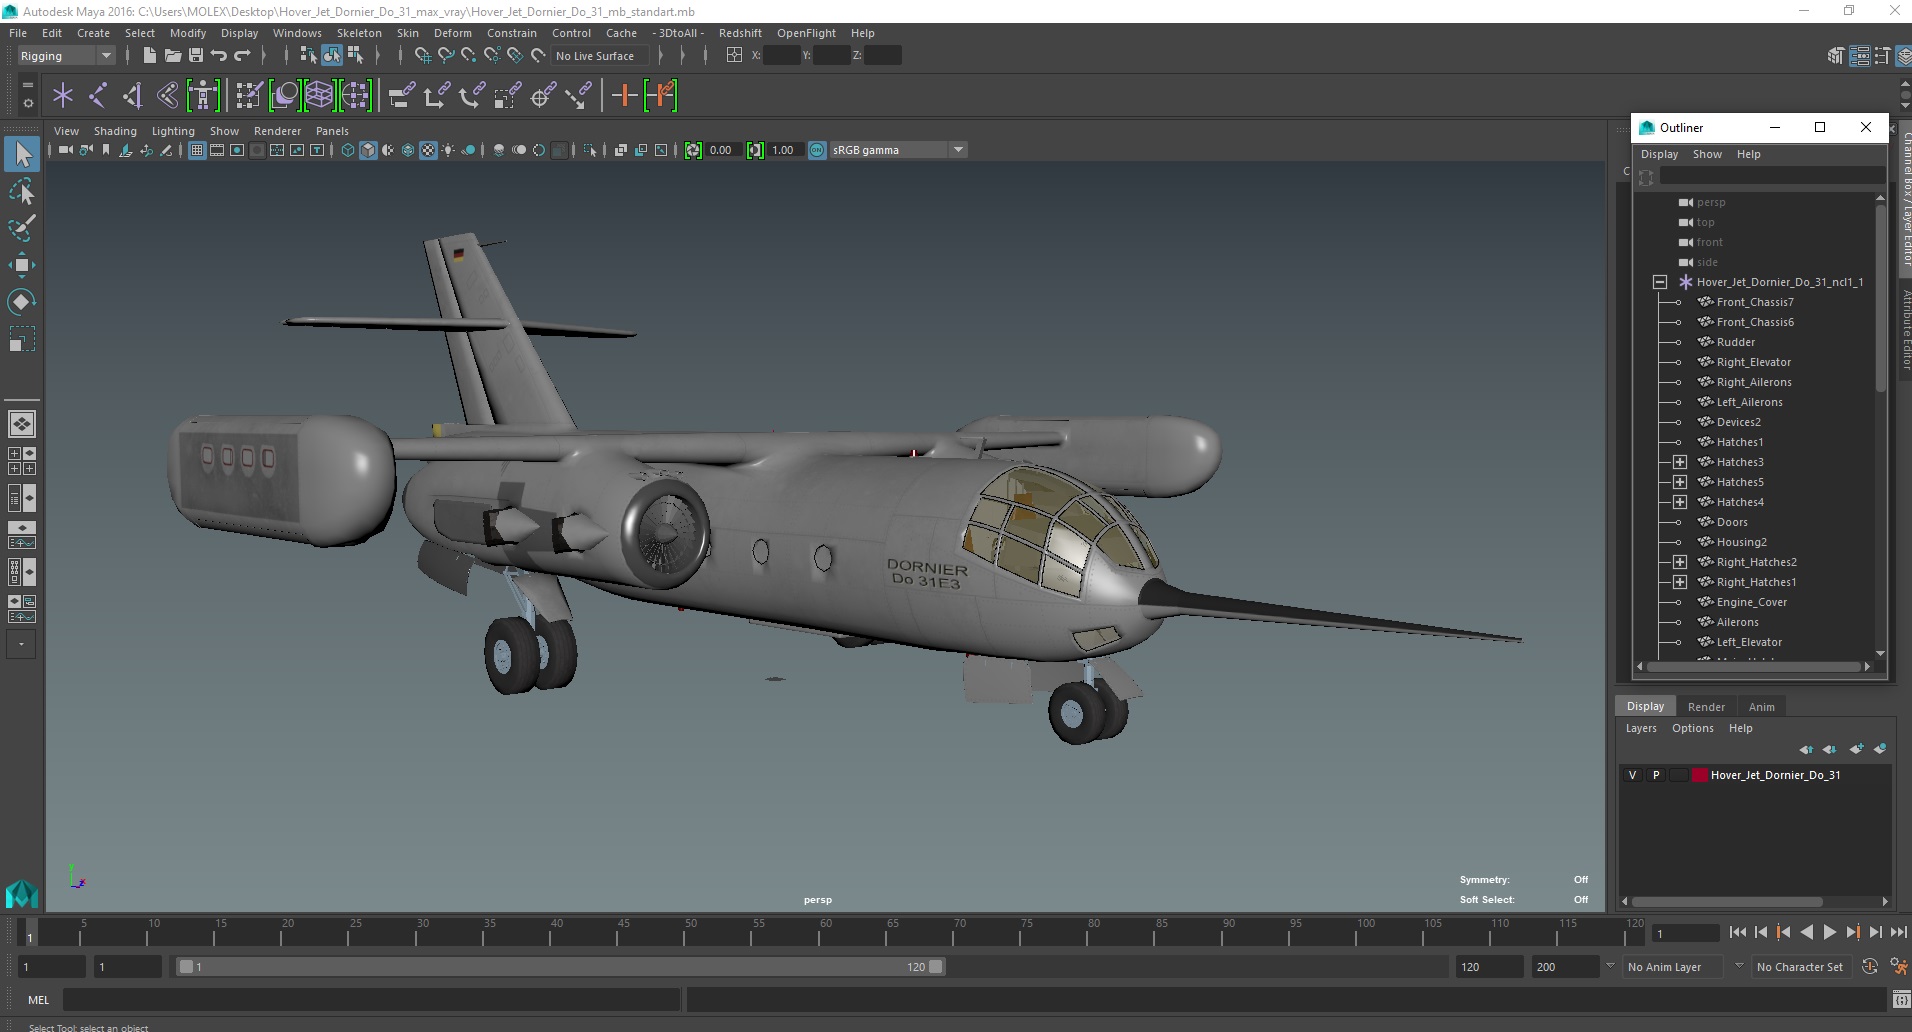Open the Skeleton menu
This screenshot has width=1912, height=1032.
click(x=359, y=33)
